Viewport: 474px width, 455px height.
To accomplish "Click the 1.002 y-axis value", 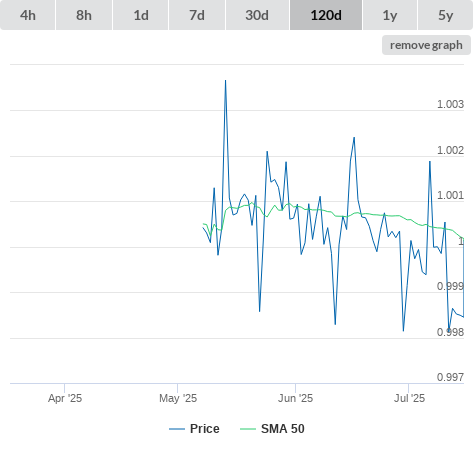I will tap(450, 150).
